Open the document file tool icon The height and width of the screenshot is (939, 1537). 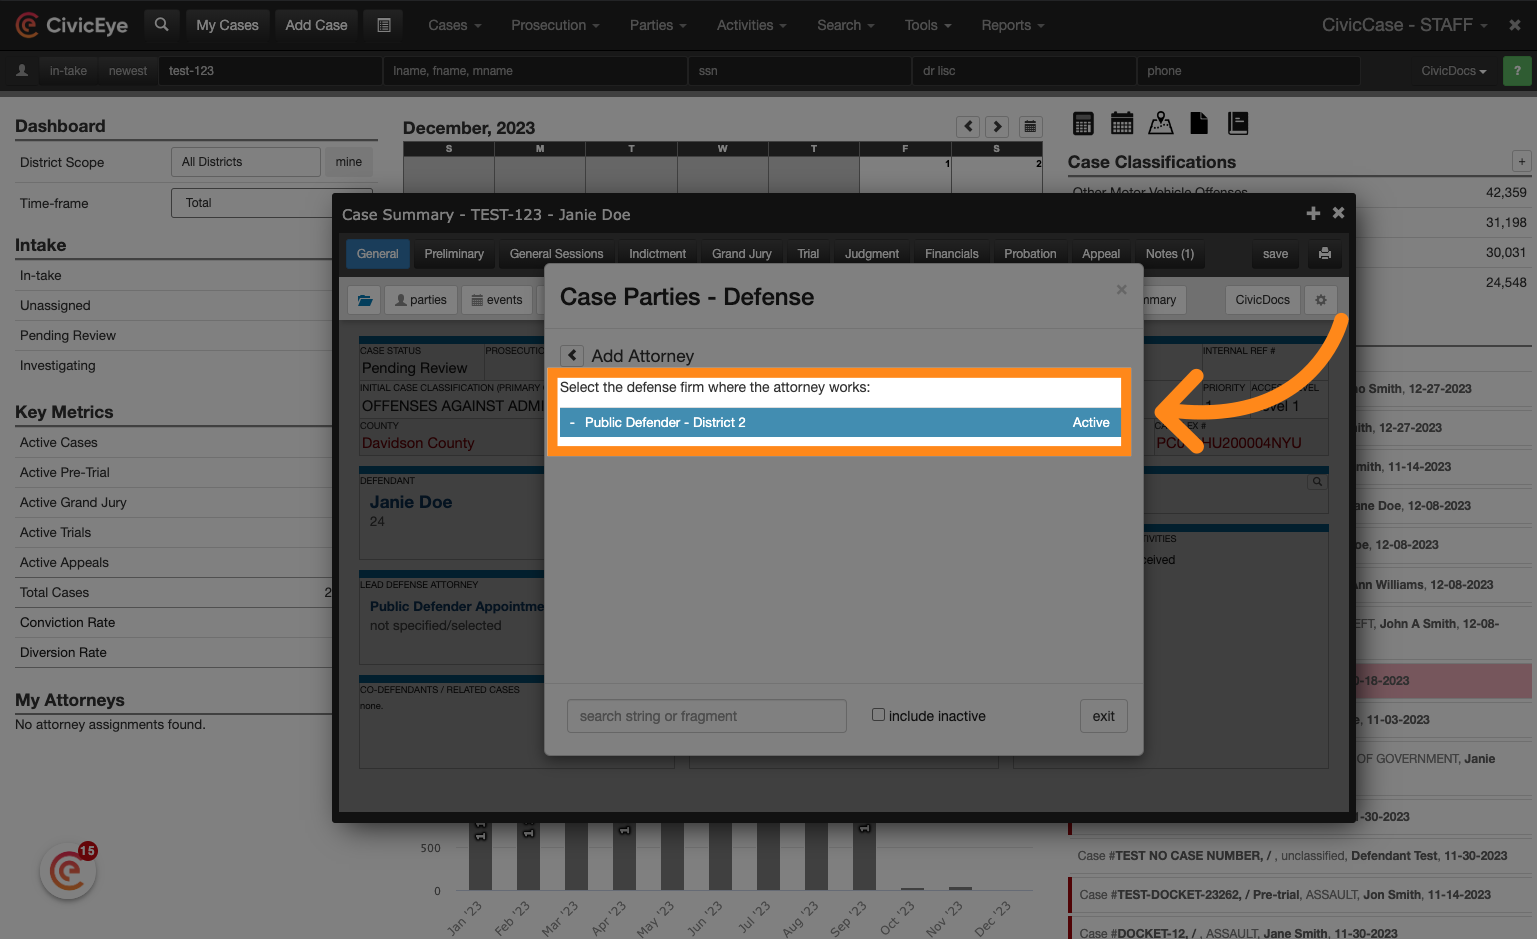[x=1199, y=123]
